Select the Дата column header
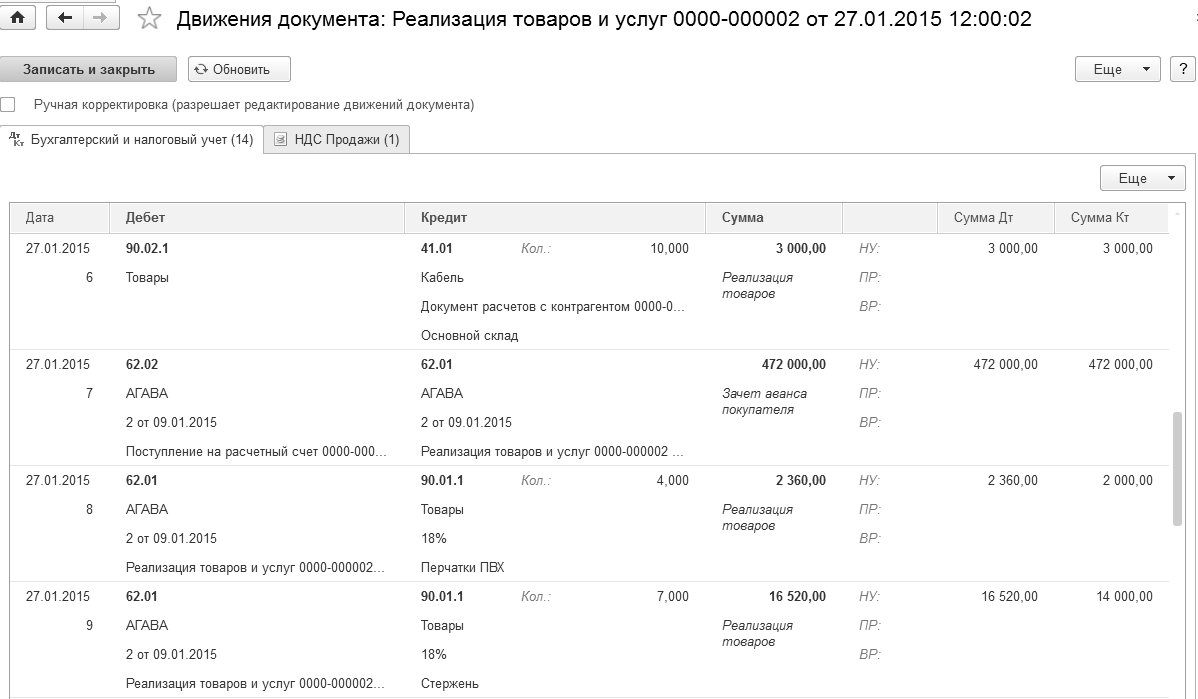1198x699 pixels. tap(40, 218)
